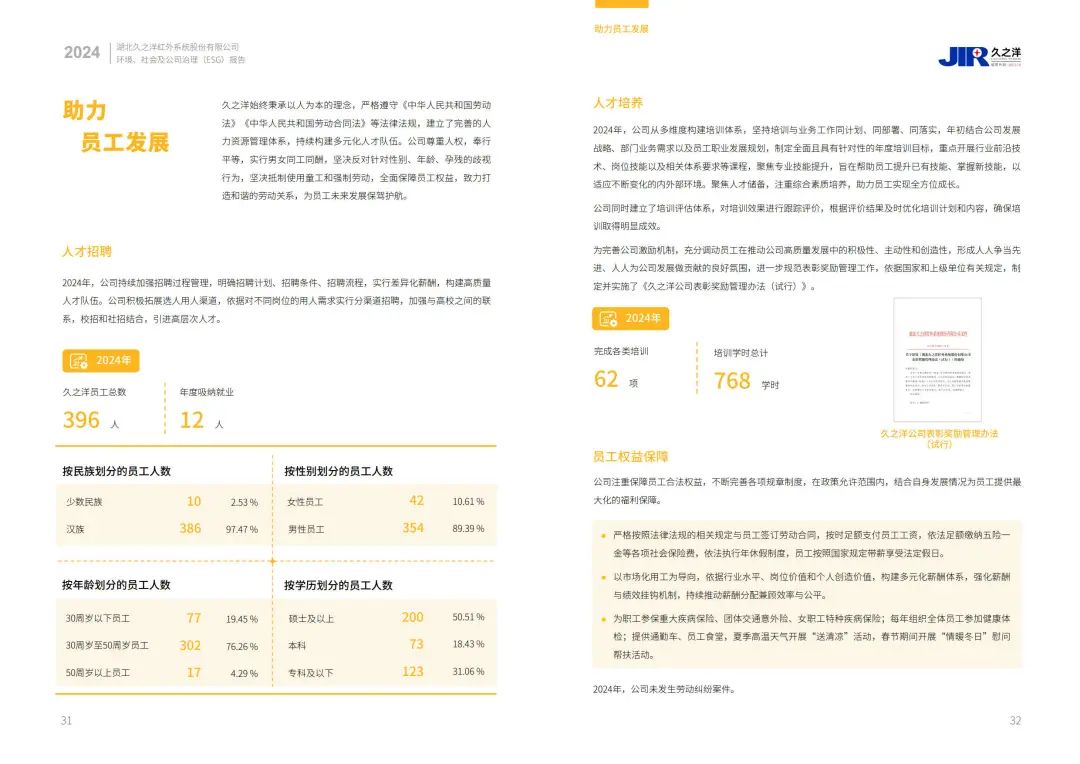Image resolution: width=1080 pixels, height=764 pixels.
Task: Click the heading 助力员工发展
Action: (116, 126)
